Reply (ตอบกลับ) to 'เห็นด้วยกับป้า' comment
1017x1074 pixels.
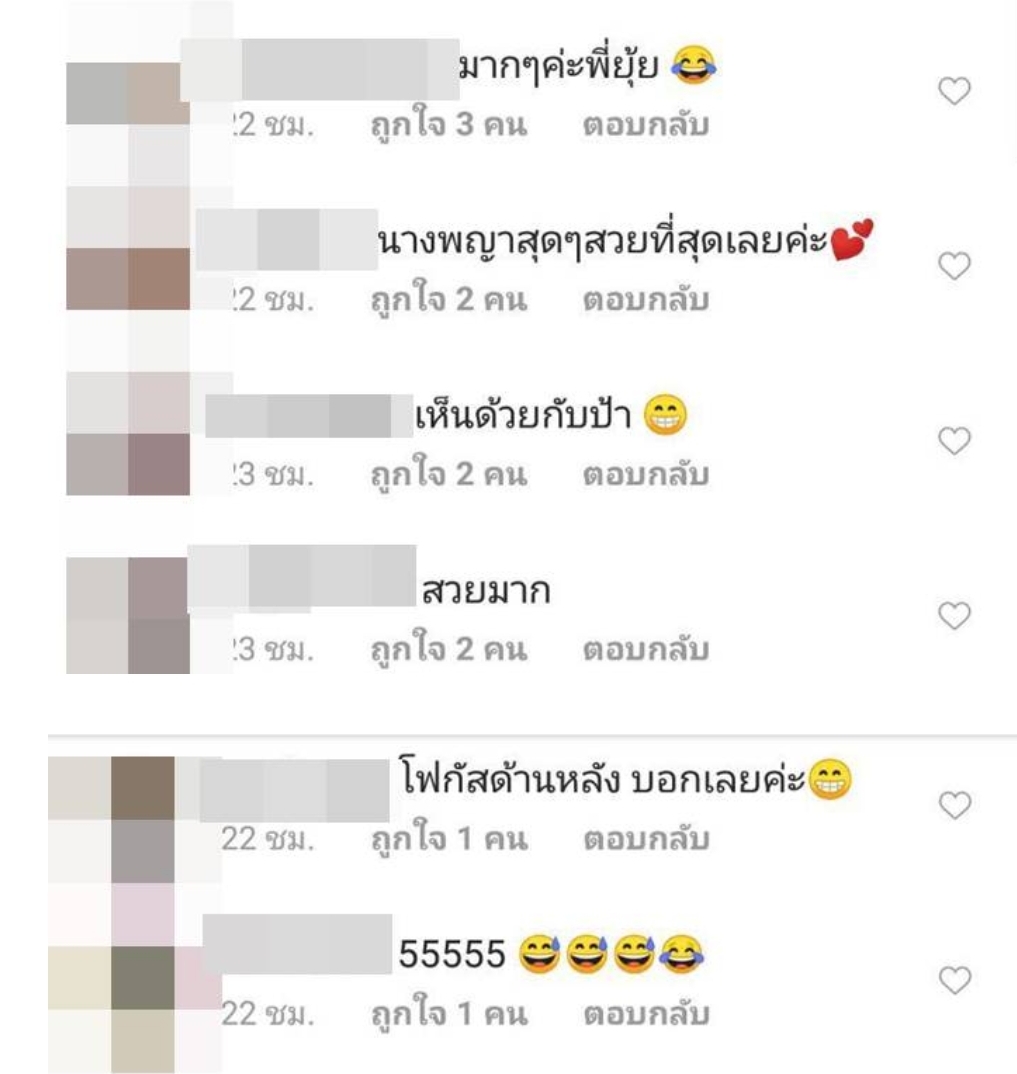pyautogui.click(x=646, y=475)
